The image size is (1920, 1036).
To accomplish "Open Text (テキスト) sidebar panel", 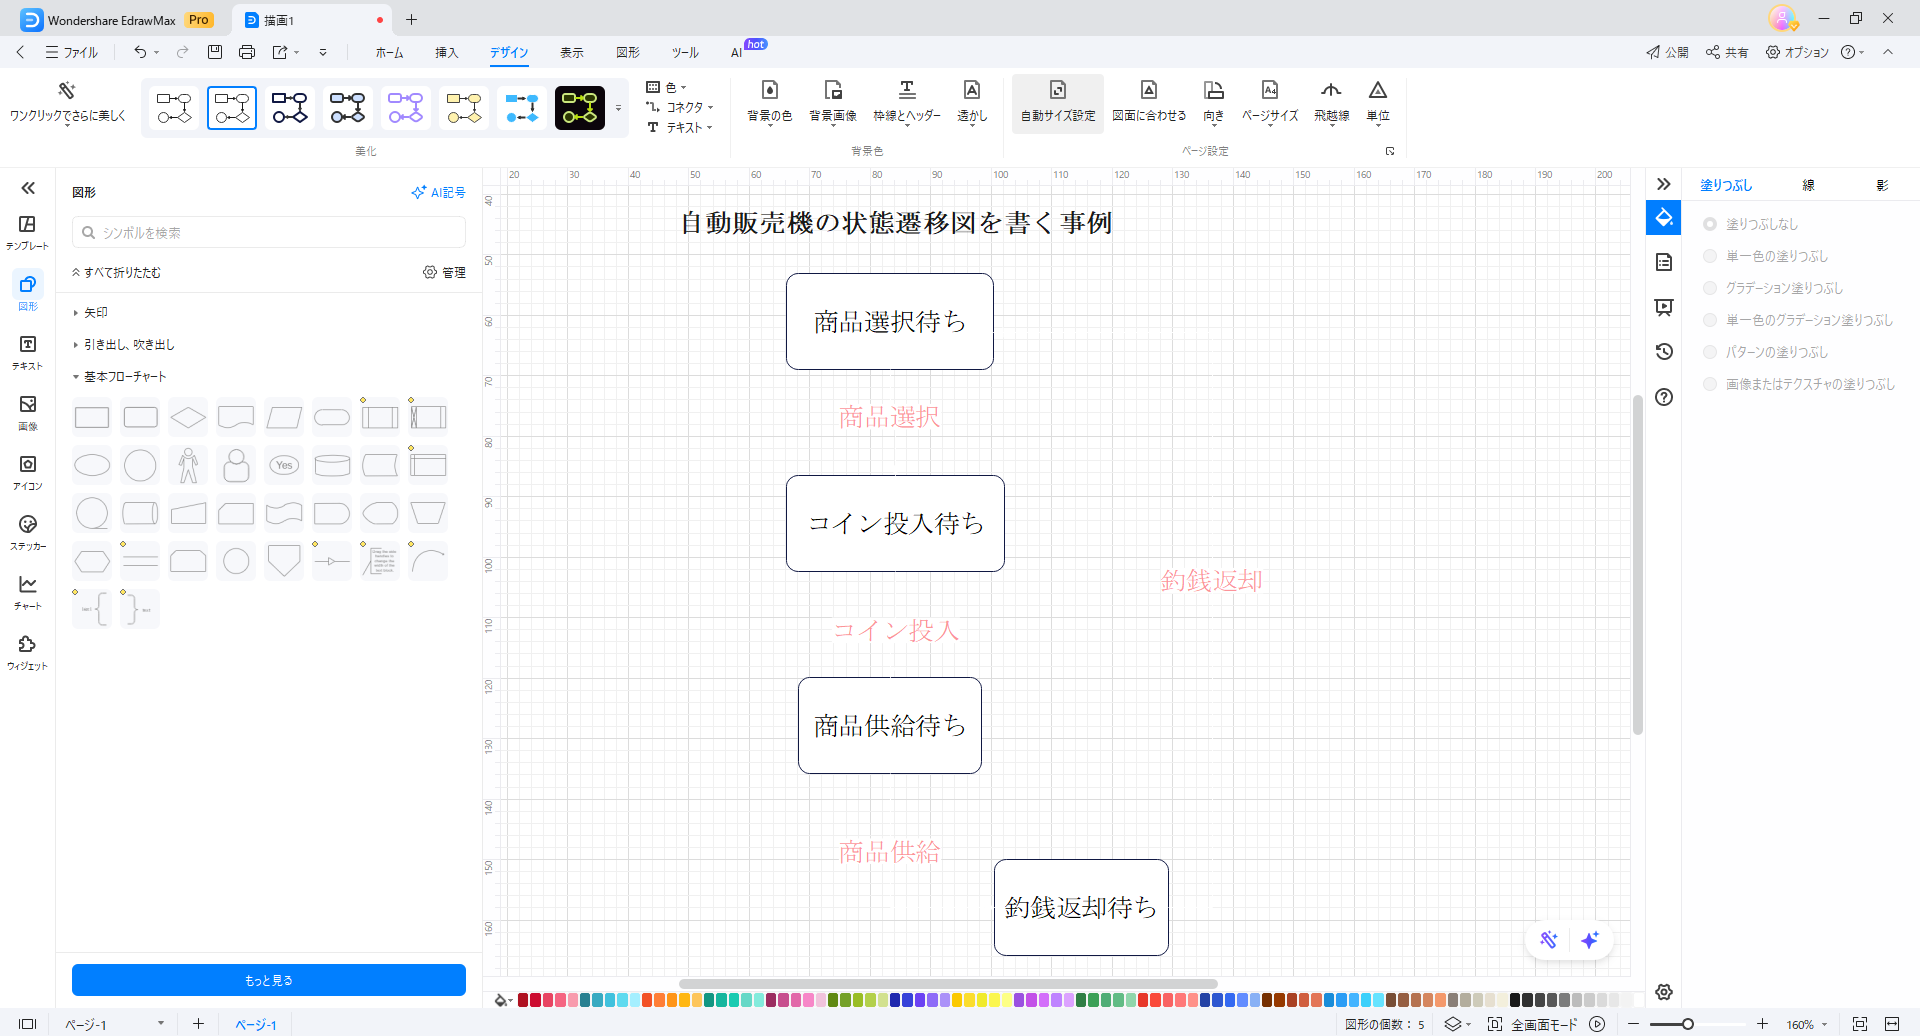I will click(x=28, y=352).
